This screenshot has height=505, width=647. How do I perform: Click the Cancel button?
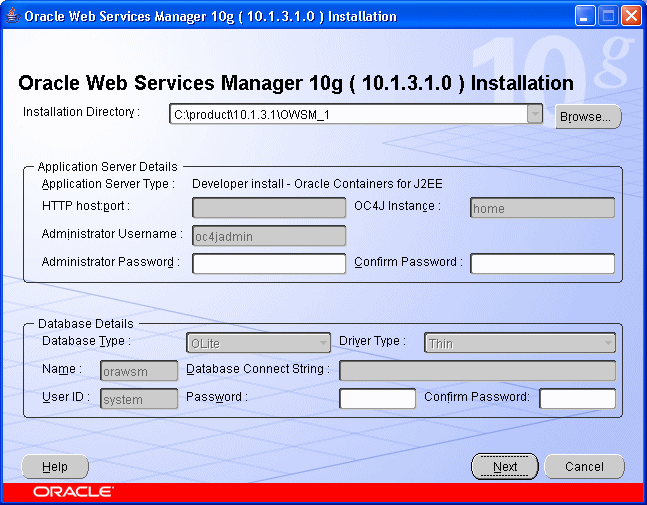coord(584,467)
